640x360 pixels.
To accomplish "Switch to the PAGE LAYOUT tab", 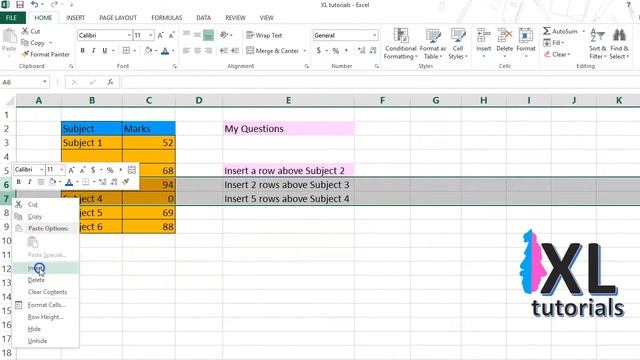I will (118, 18).
